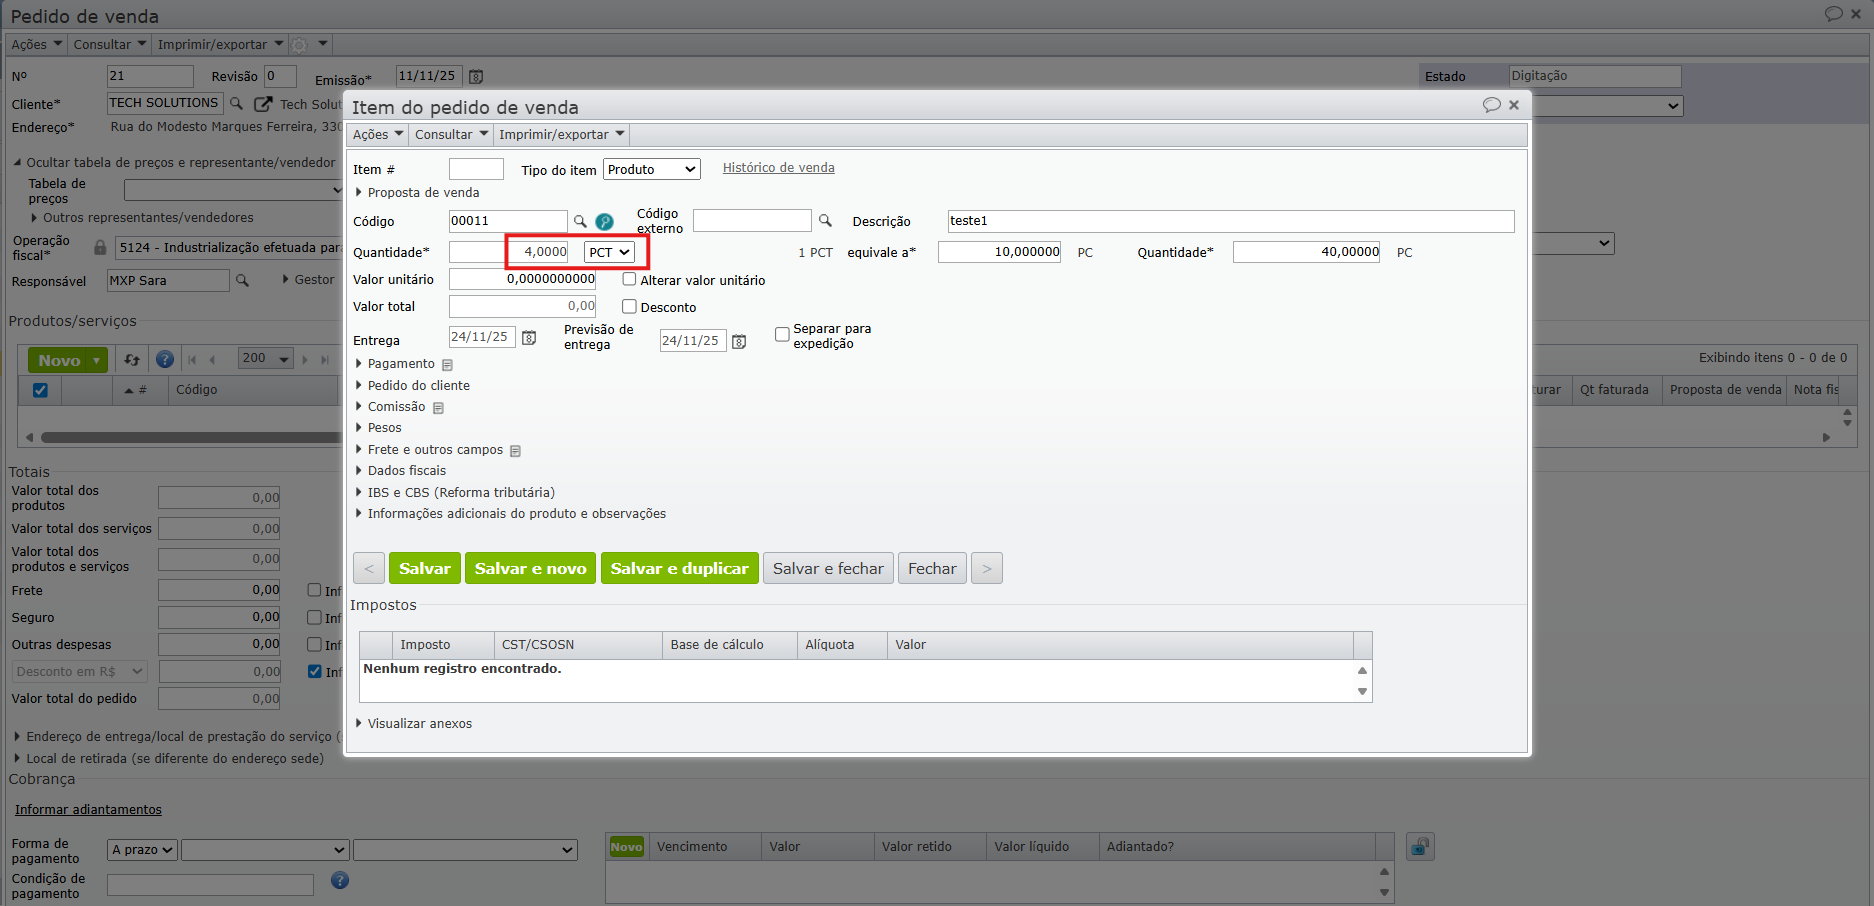Expand Informações adicionais do produto e observações

511,514
